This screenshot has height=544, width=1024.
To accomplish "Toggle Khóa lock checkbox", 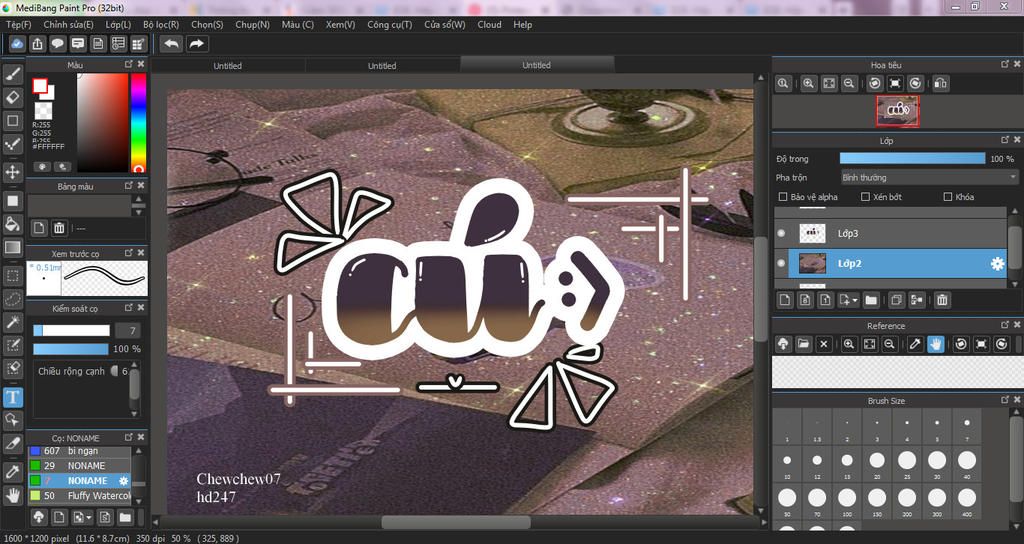I will click(948, 197).
